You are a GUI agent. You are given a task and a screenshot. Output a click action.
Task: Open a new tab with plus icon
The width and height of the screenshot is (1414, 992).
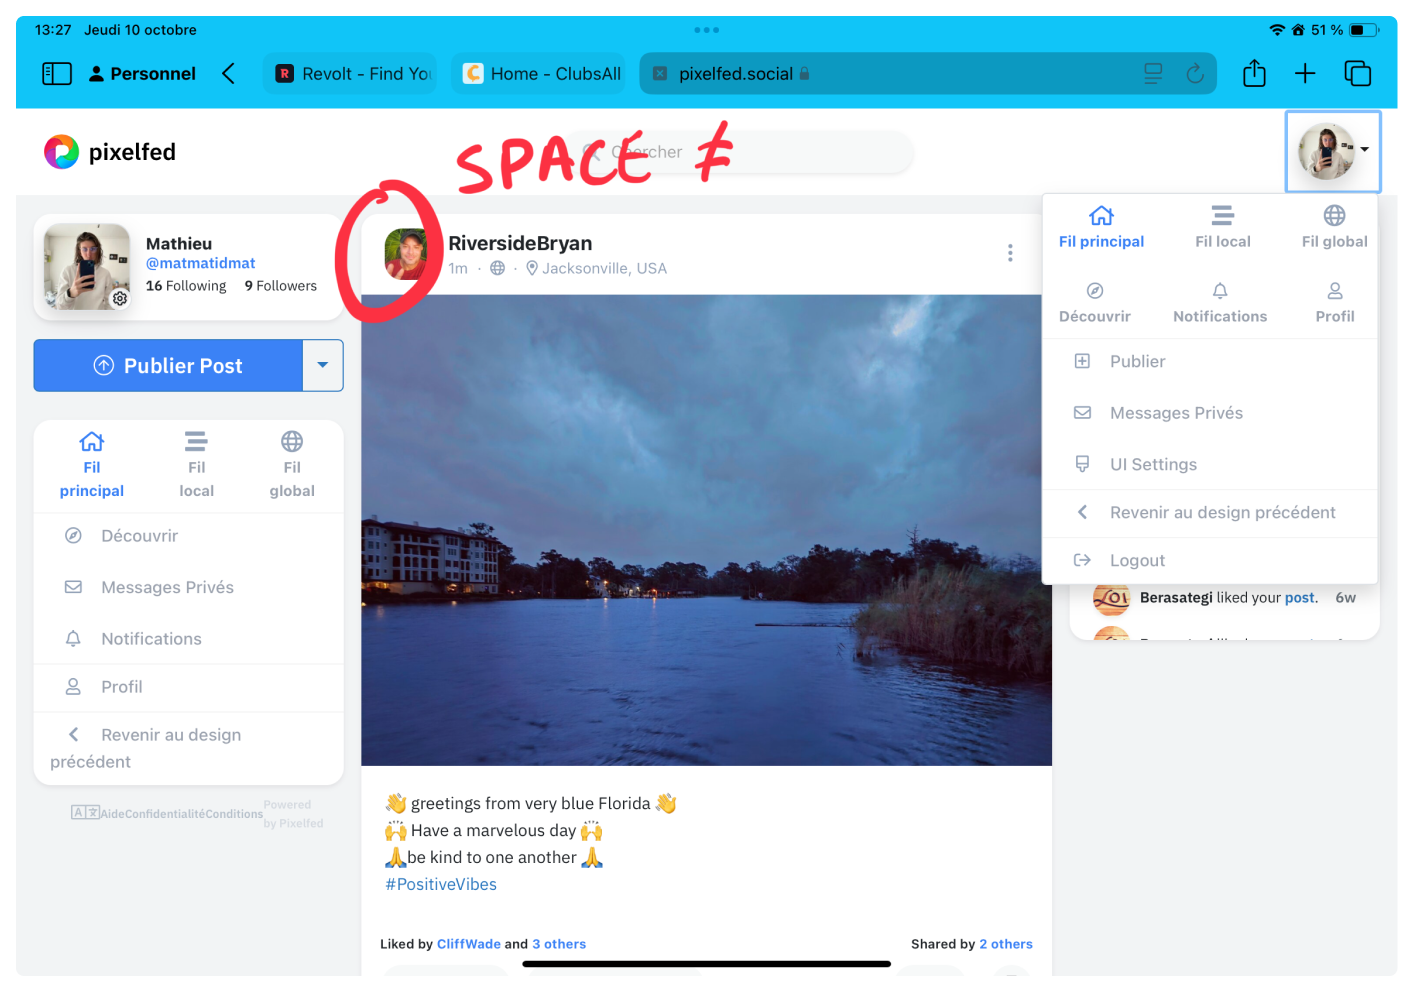pos(1305,74)
